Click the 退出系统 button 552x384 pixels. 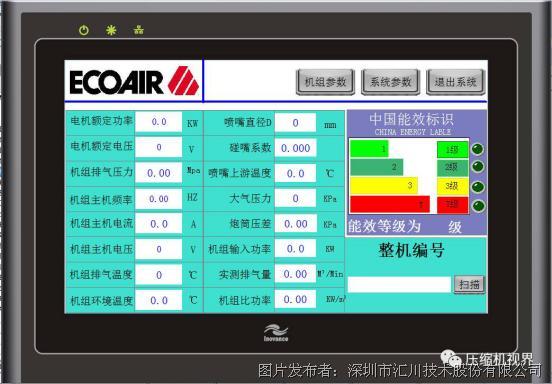pos(456,82)
